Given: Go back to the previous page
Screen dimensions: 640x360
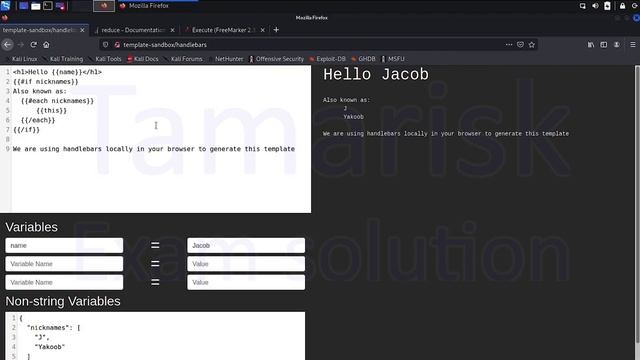Looking at the screenshot, I should [8, 45].
